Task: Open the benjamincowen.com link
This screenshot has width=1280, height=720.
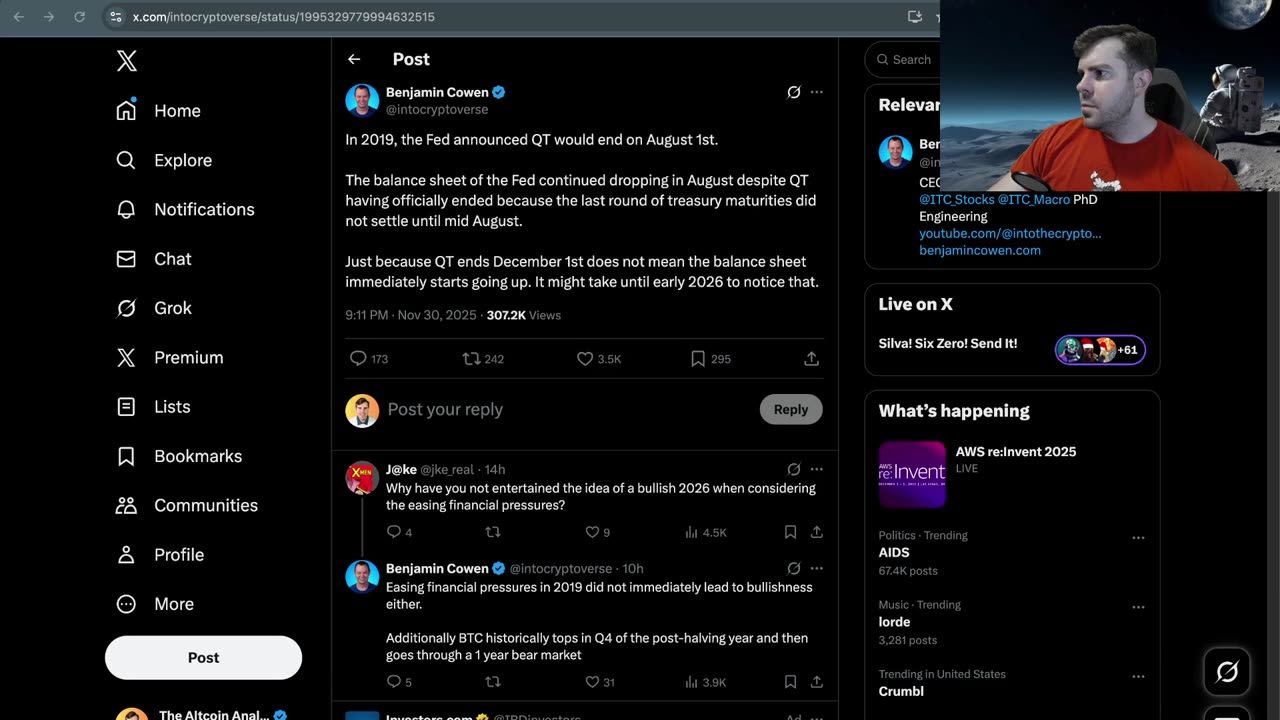Action: [x=980, y=250]
